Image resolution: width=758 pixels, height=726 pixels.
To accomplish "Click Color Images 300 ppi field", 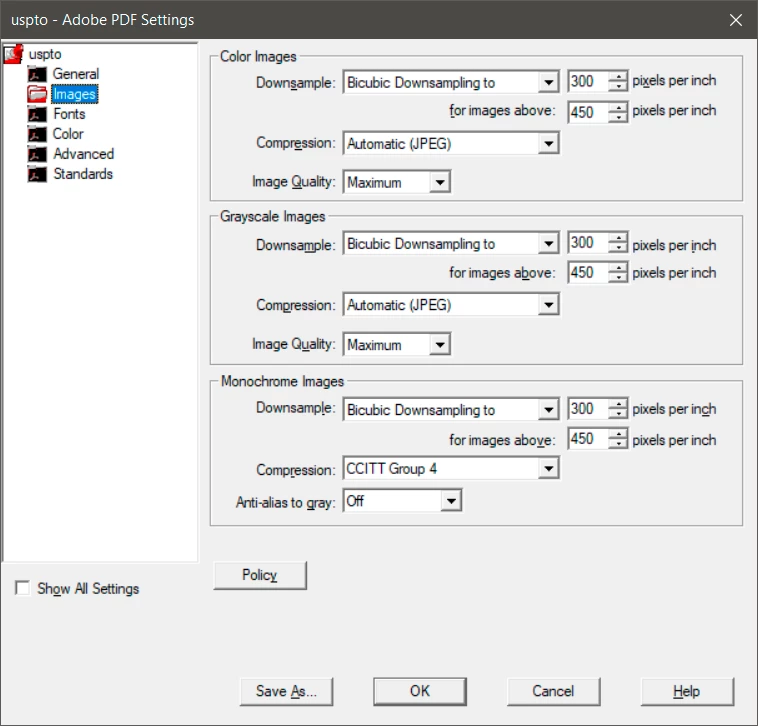I will [x=588, y=81].
